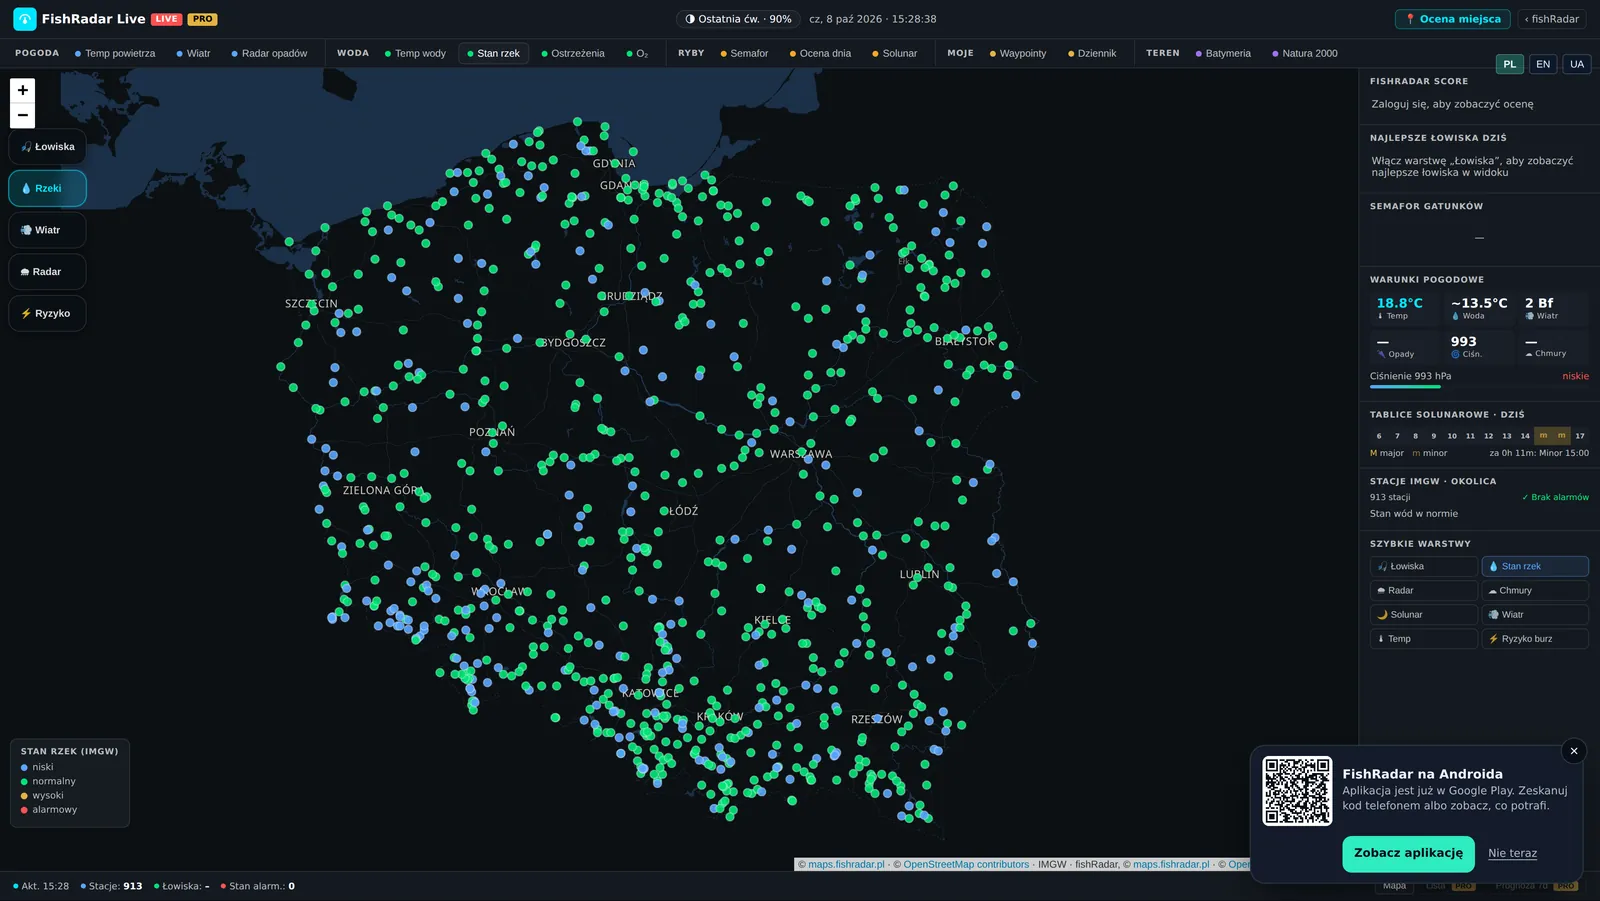
Task: Toggle the Rzeki layer on the map sidebar
Action: pos(47,188)
